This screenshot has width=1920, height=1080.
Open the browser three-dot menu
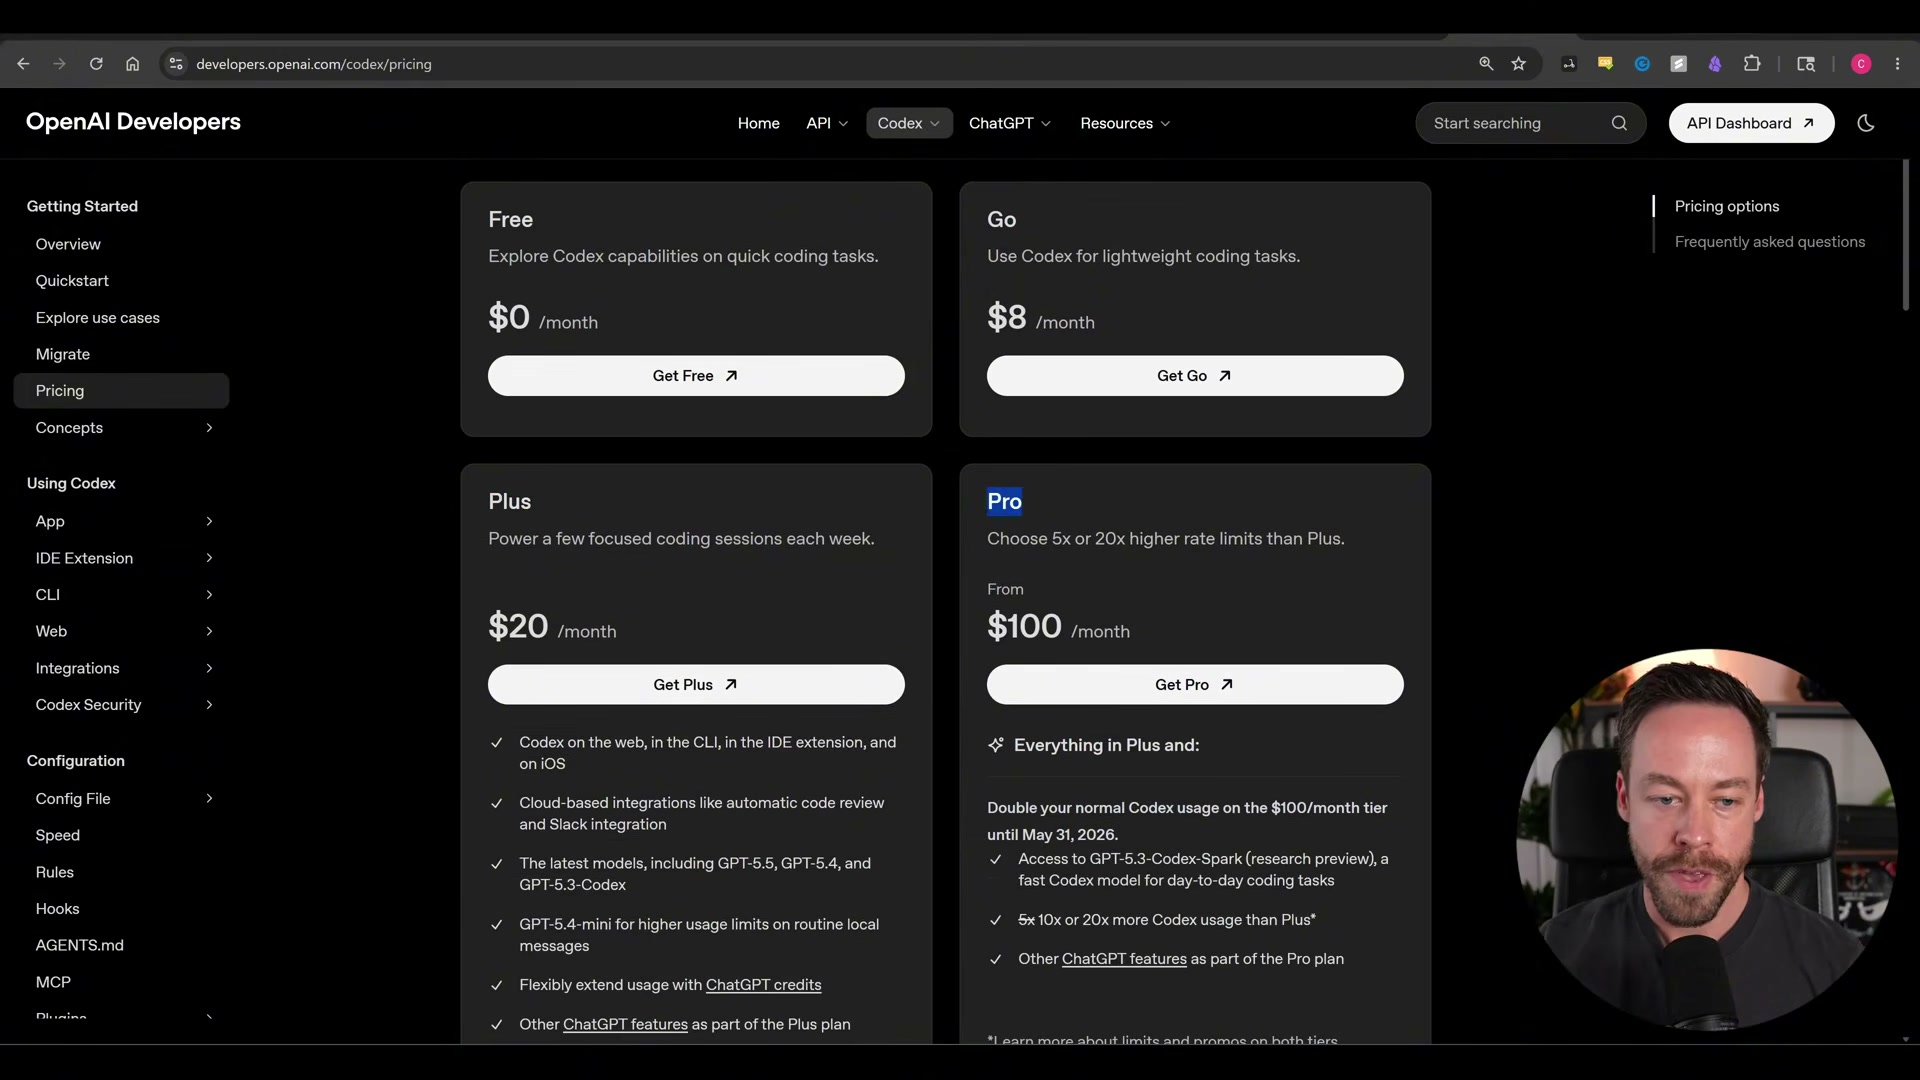(1897, 64)
